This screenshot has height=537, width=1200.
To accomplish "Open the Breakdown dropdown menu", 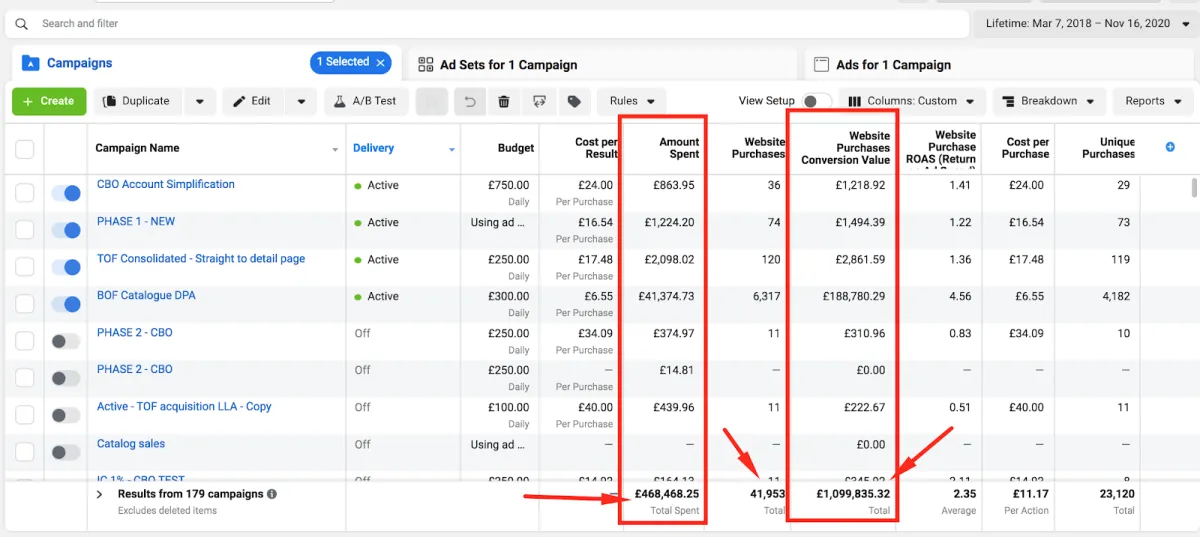I will coord(1049,101).
